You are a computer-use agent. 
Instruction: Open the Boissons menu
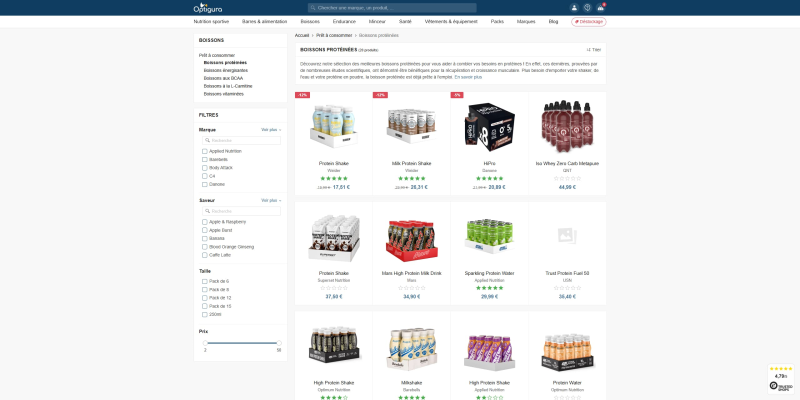click(310, 22)
